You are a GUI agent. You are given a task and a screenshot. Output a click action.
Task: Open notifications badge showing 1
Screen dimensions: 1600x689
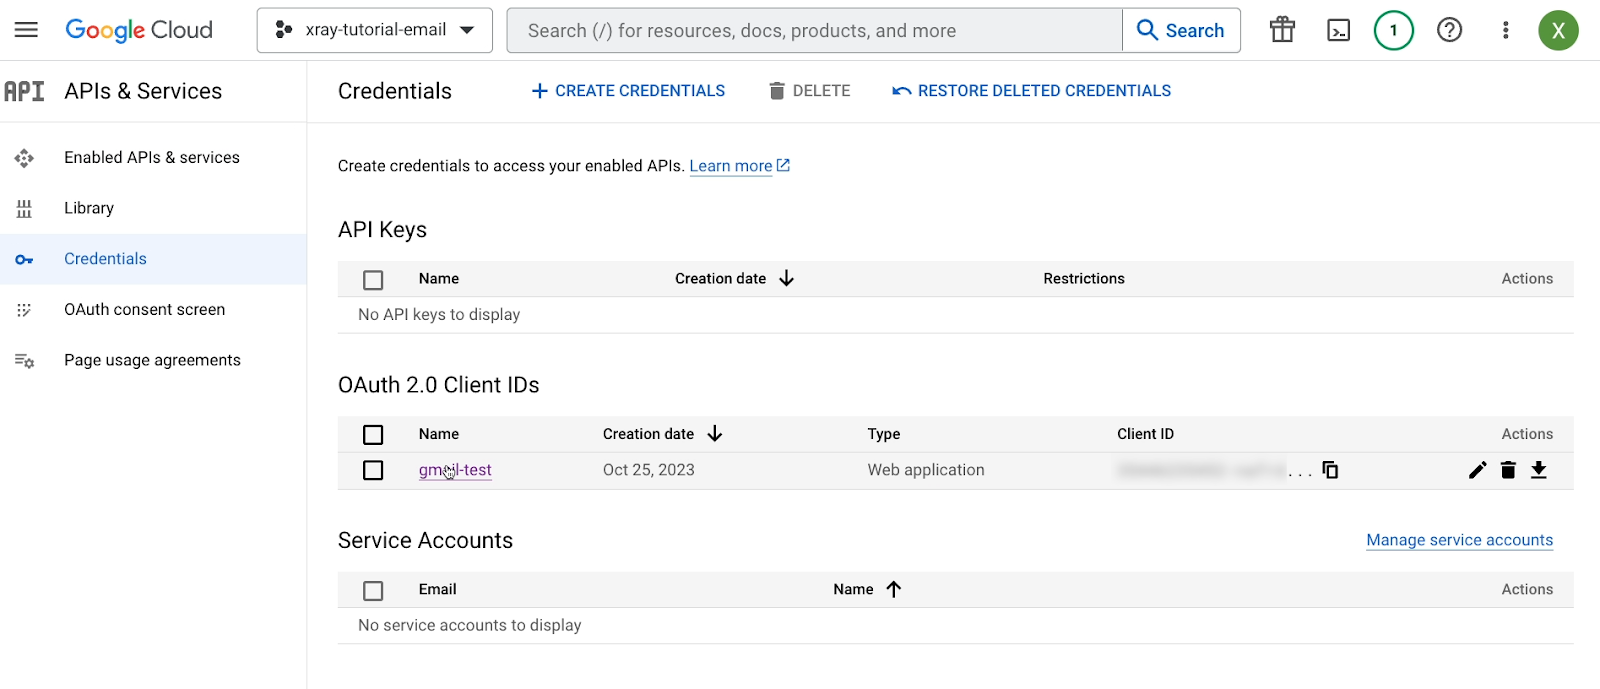point(1393,30)
